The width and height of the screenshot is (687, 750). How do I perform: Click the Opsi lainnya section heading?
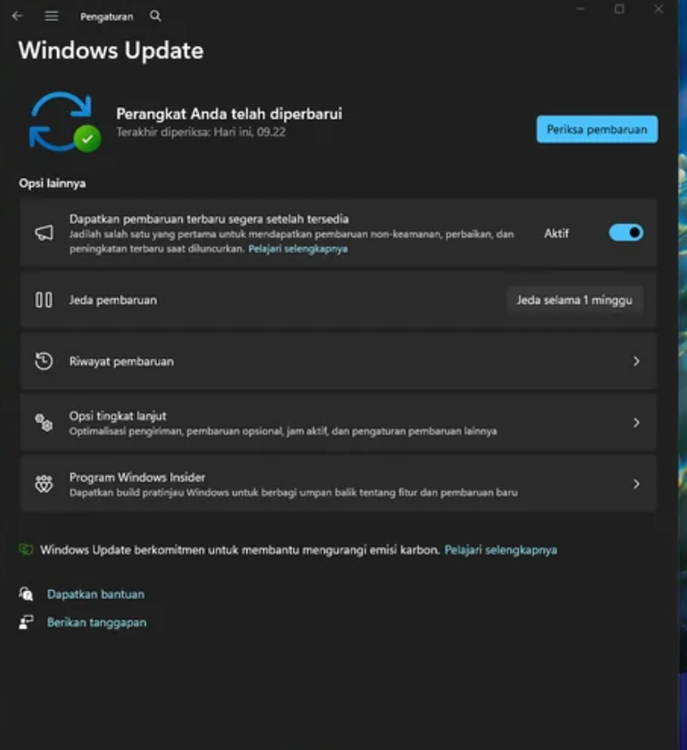pyautogui.click(x=52, y=183)
